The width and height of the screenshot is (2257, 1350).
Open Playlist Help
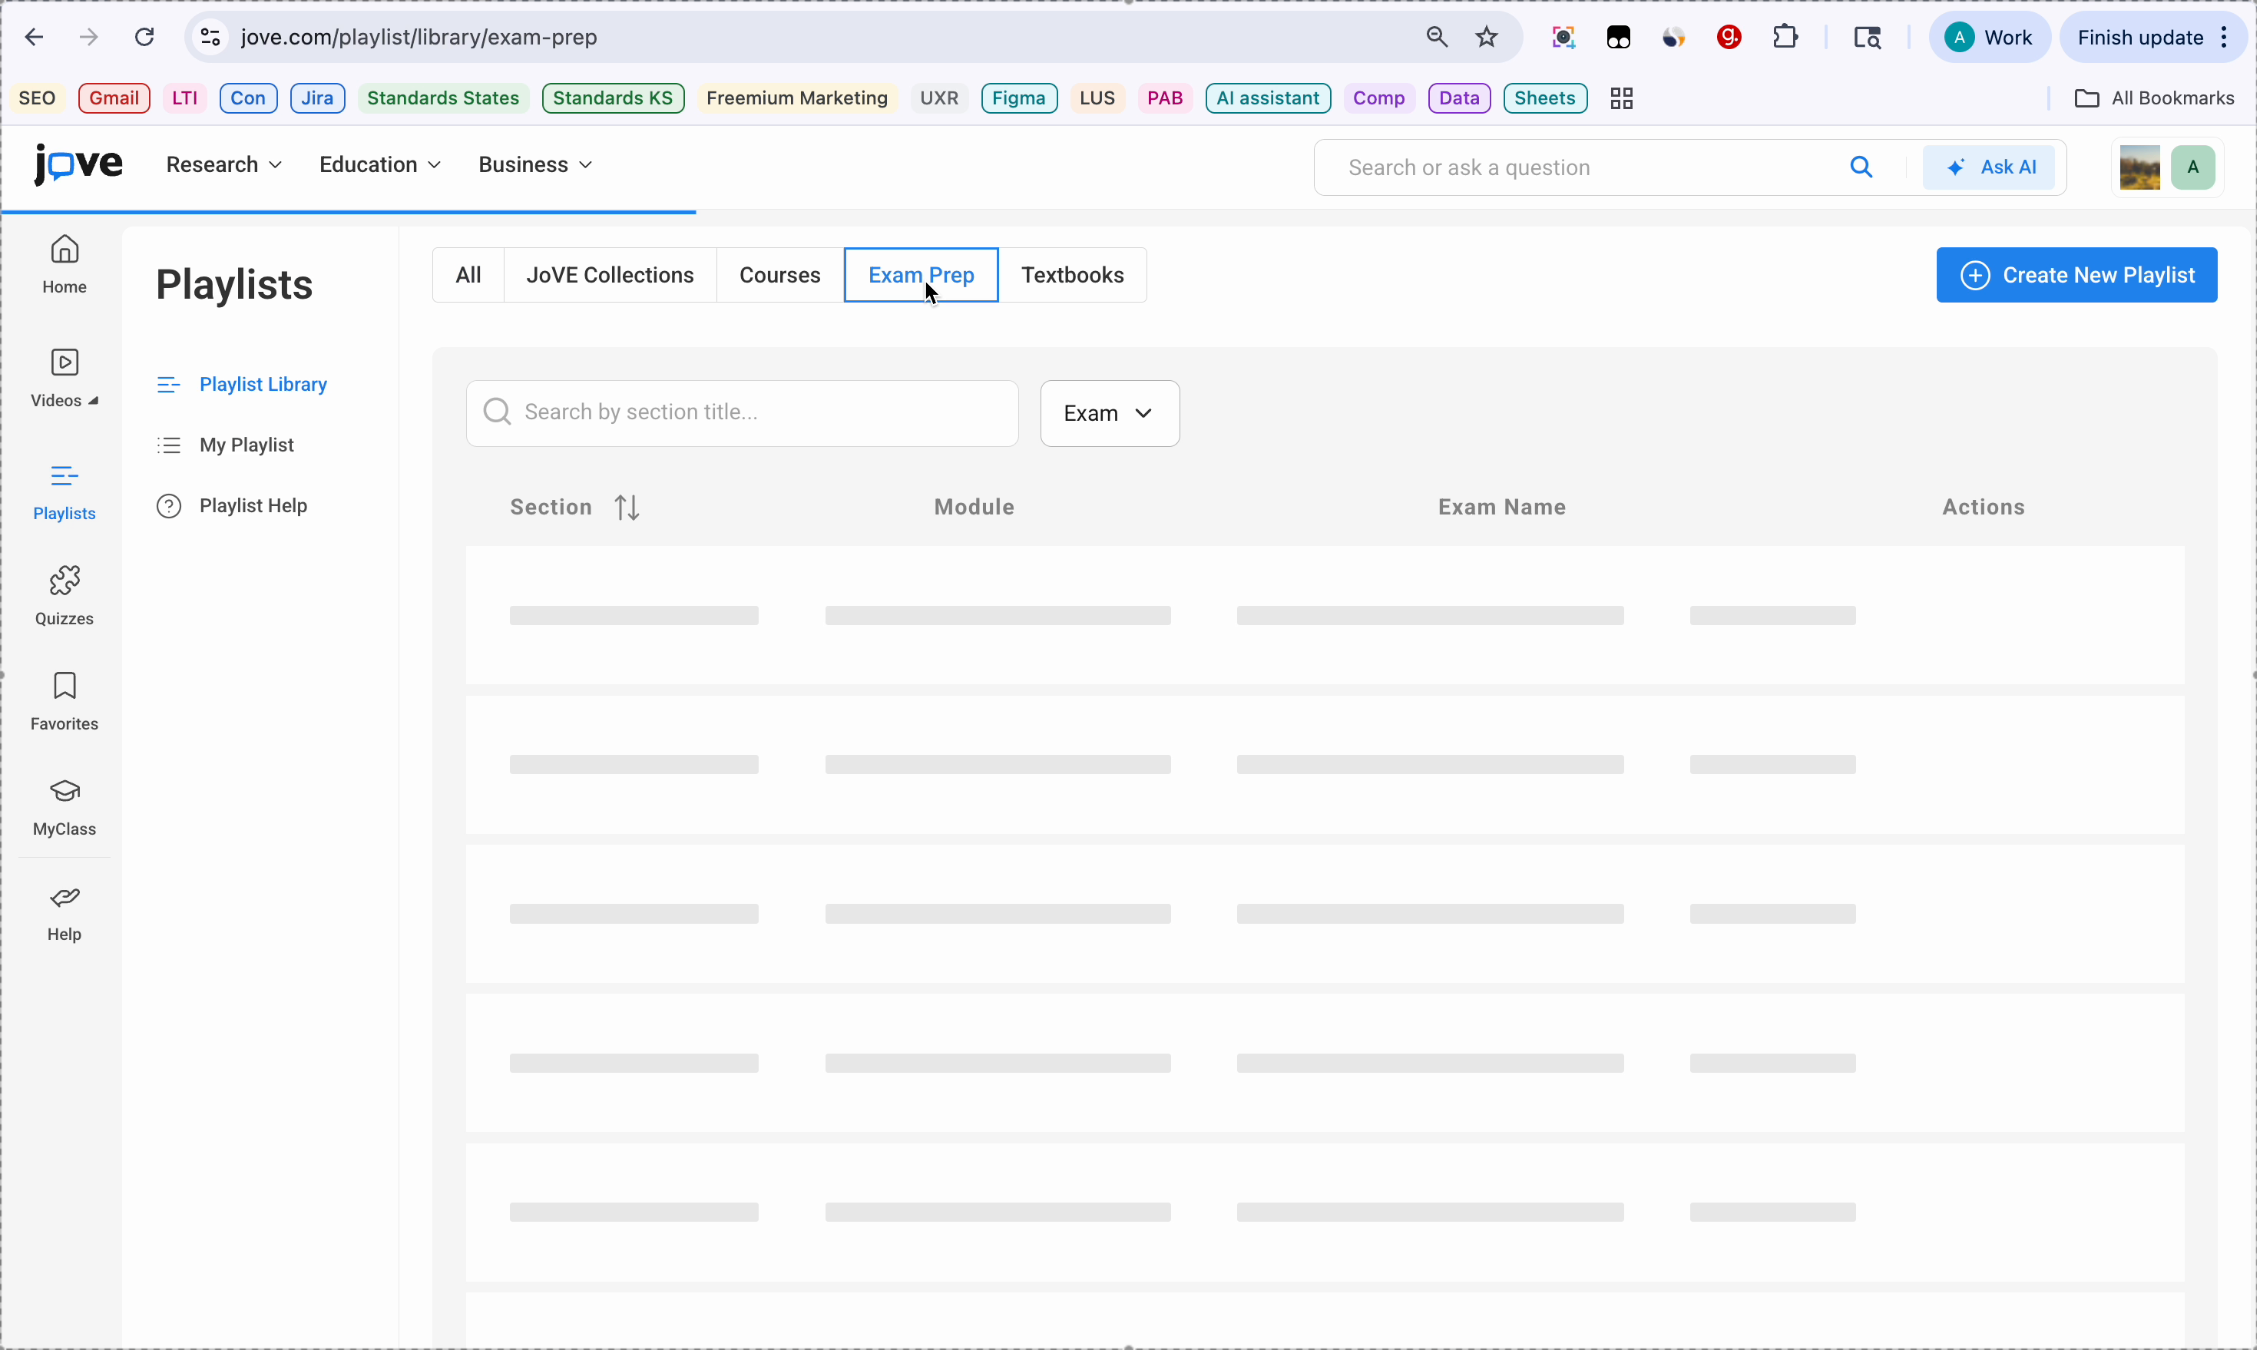click(232, 506)
